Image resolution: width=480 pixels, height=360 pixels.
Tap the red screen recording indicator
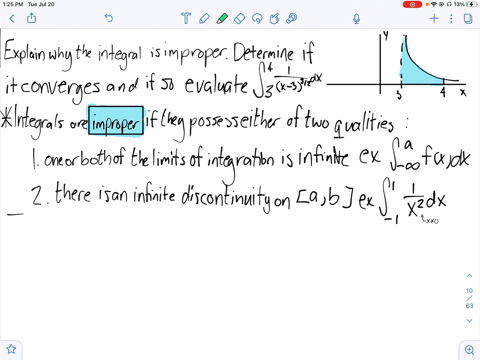pos(412,4)
